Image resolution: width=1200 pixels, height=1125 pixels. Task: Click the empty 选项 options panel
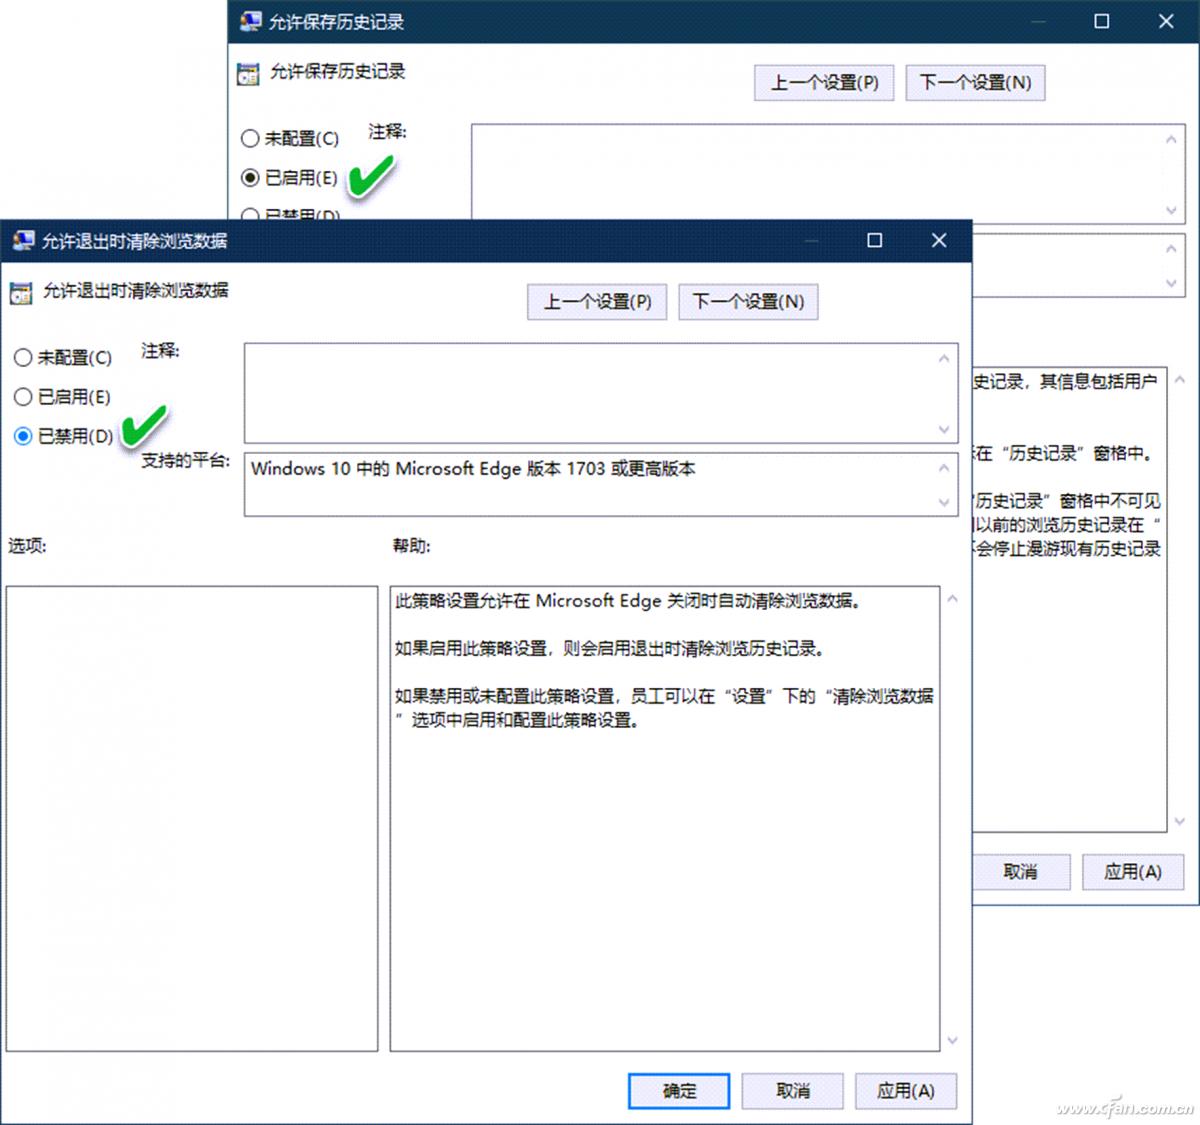pyautogui.click(x=192, y=818)
